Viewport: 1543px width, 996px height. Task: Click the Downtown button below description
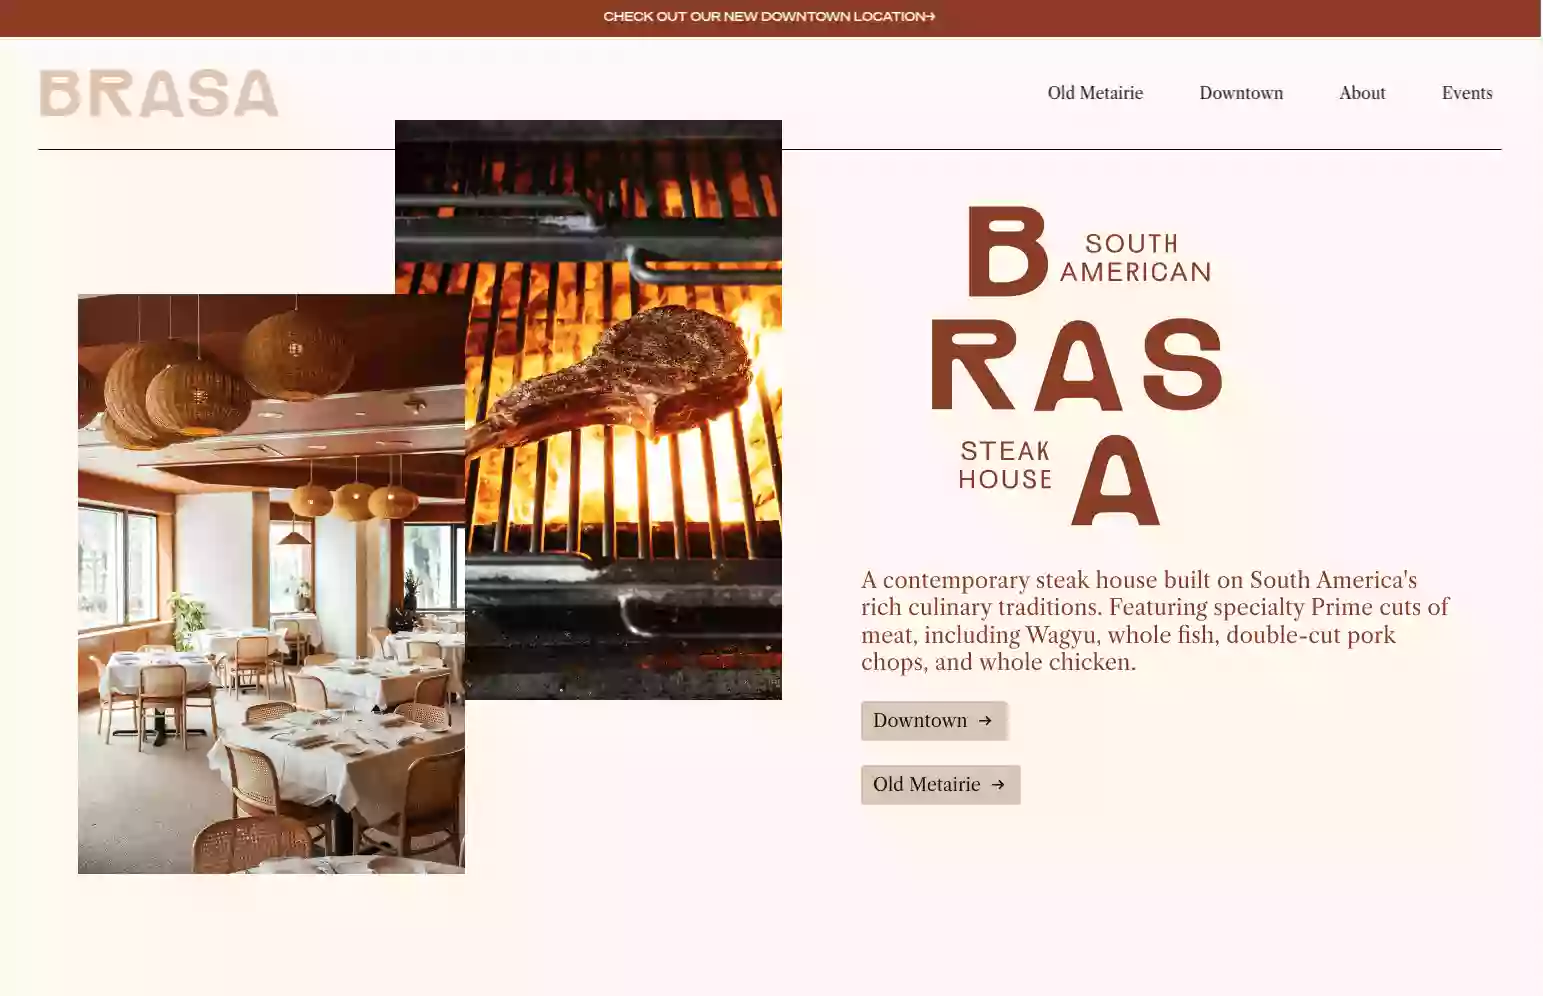pyautogui.click(x=934, y=721)
